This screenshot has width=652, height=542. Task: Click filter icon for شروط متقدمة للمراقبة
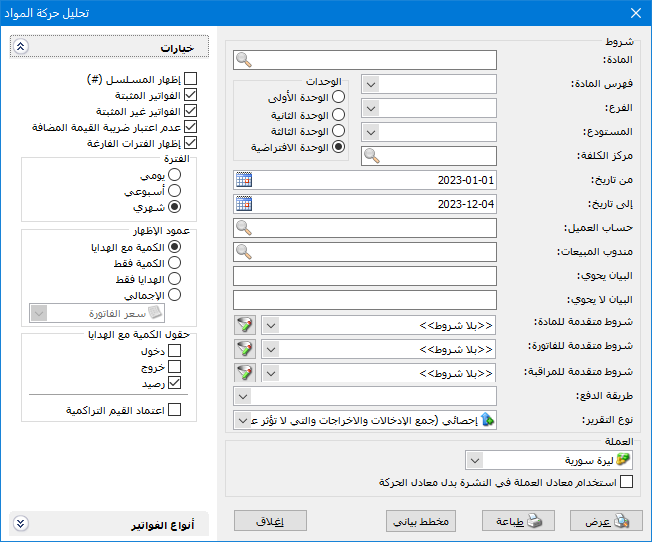(x=245, y=373)
